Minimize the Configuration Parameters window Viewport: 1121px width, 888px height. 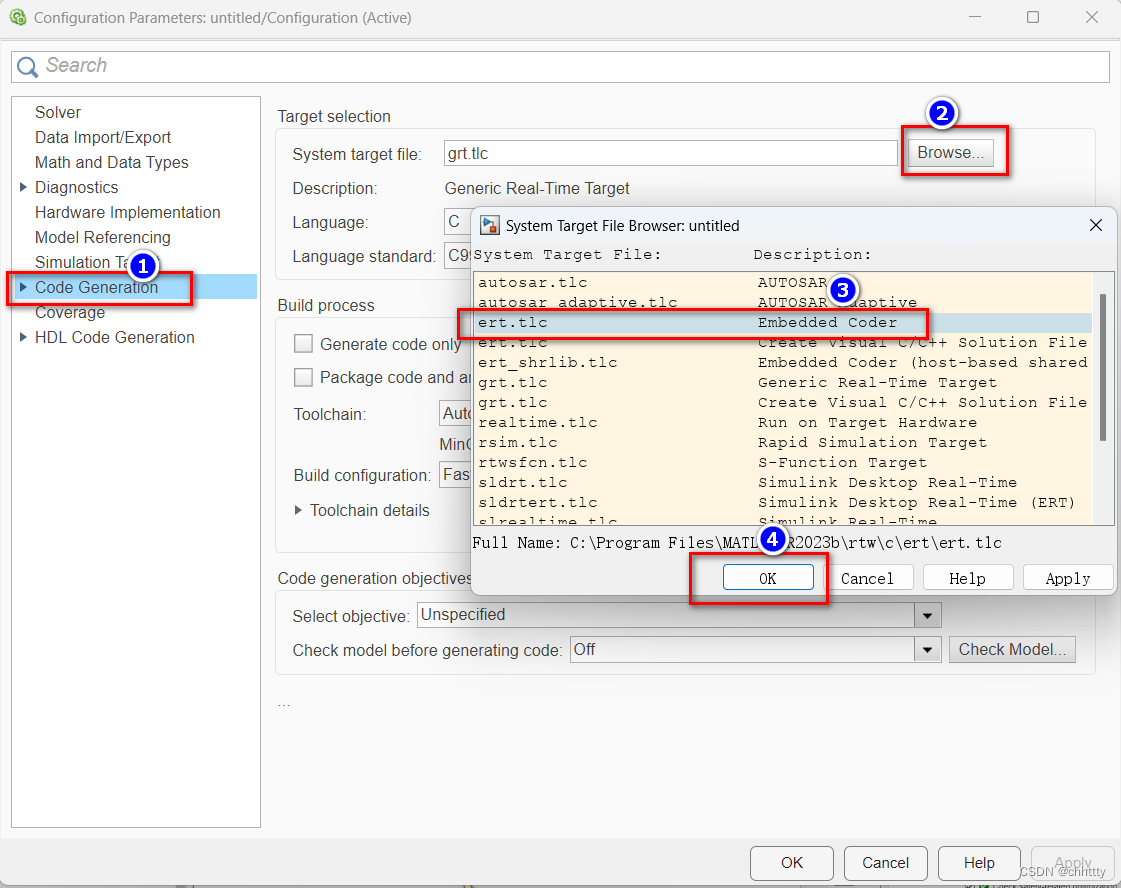point(974,17)
